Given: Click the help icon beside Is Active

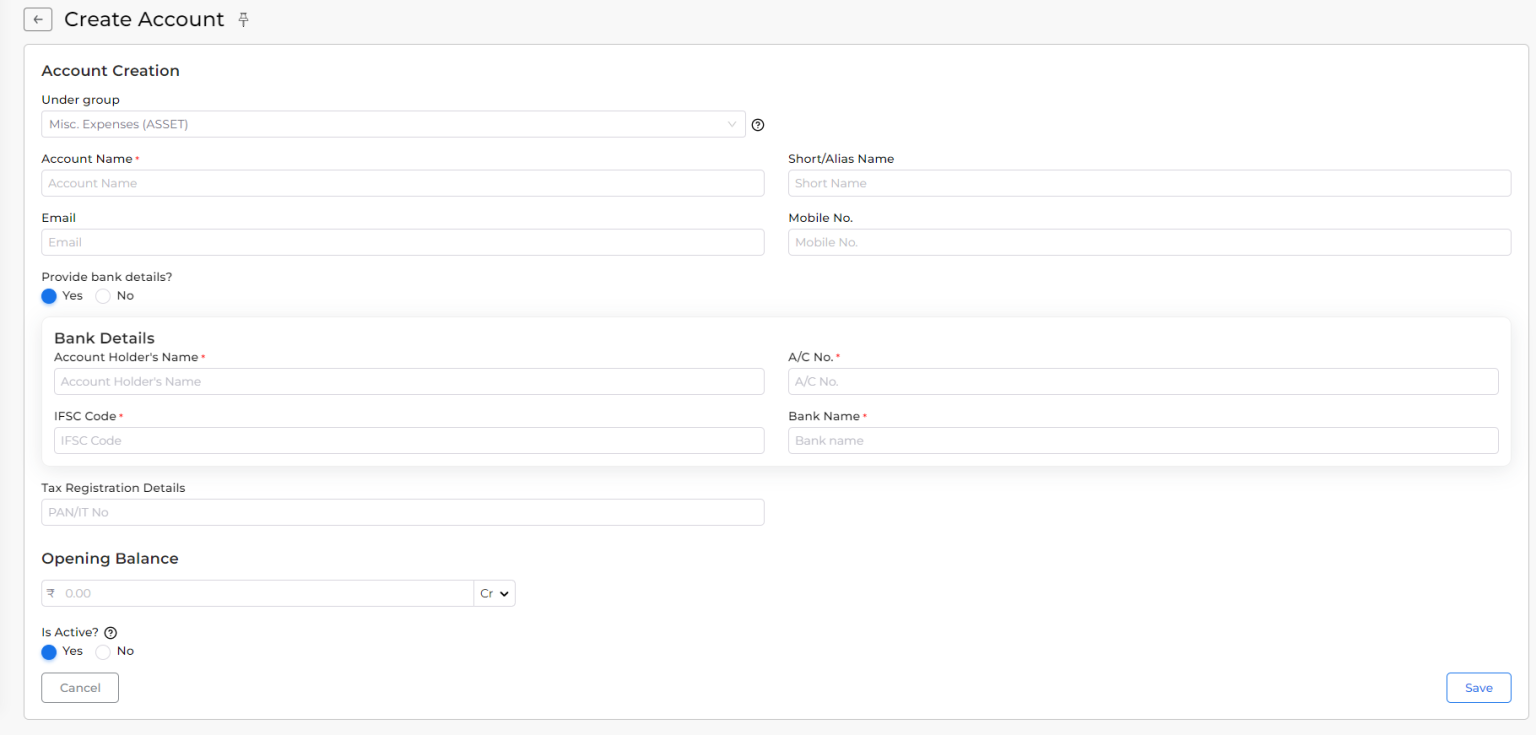Looking at the screenshot, I should (110, 632).
